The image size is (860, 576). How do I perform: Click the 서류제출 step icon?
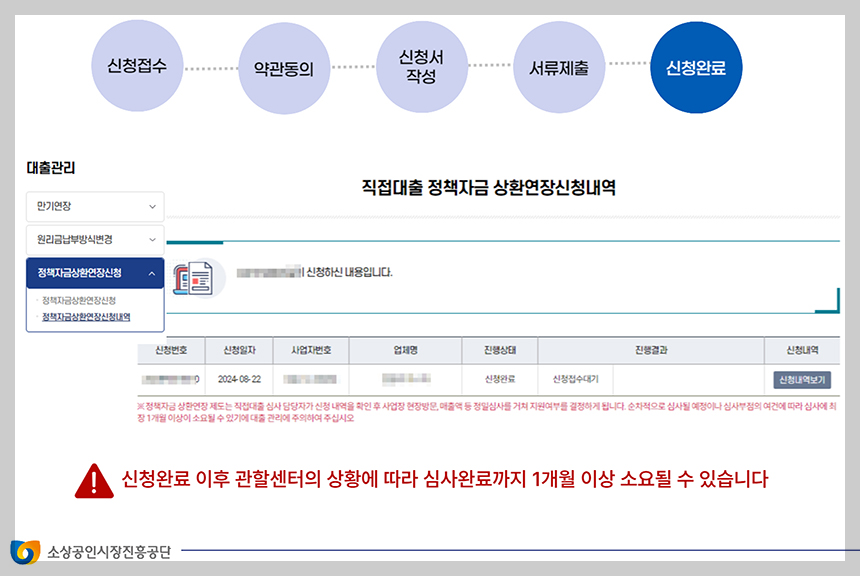tap(560, 70)
